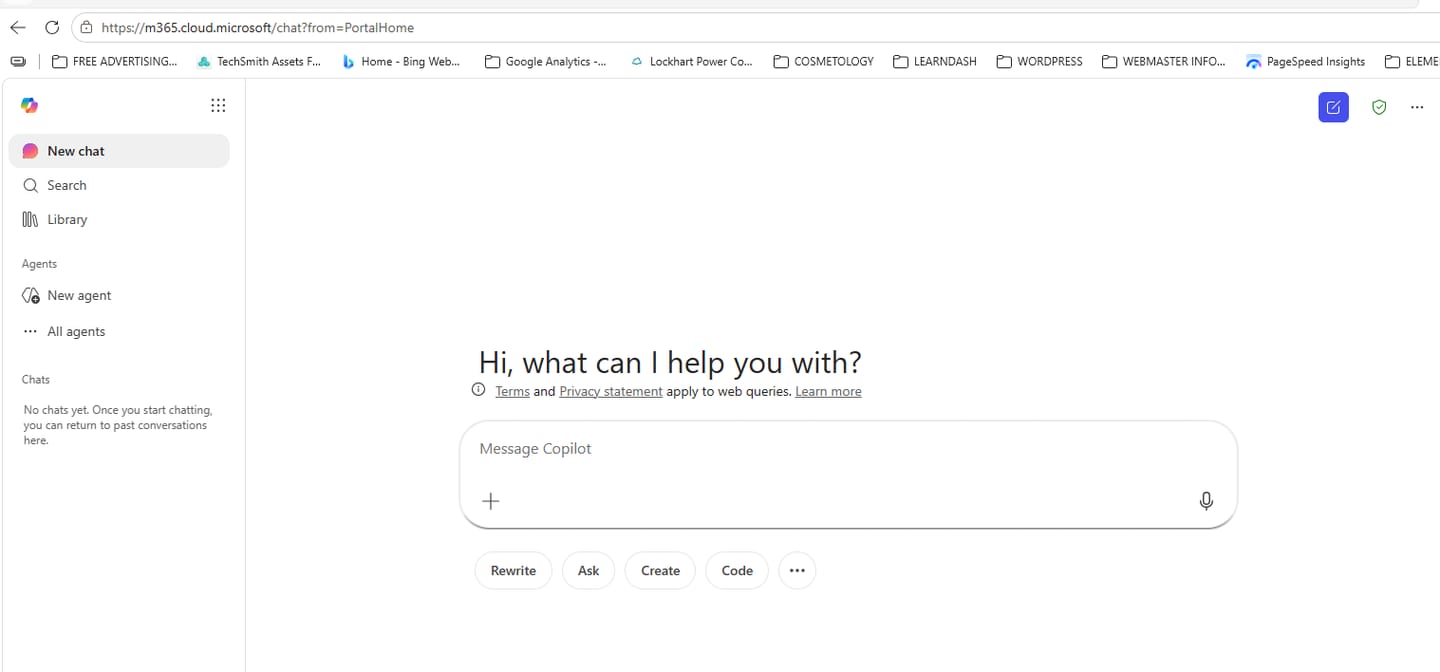
Task: Click the Agents section heading
Action: 39,264
